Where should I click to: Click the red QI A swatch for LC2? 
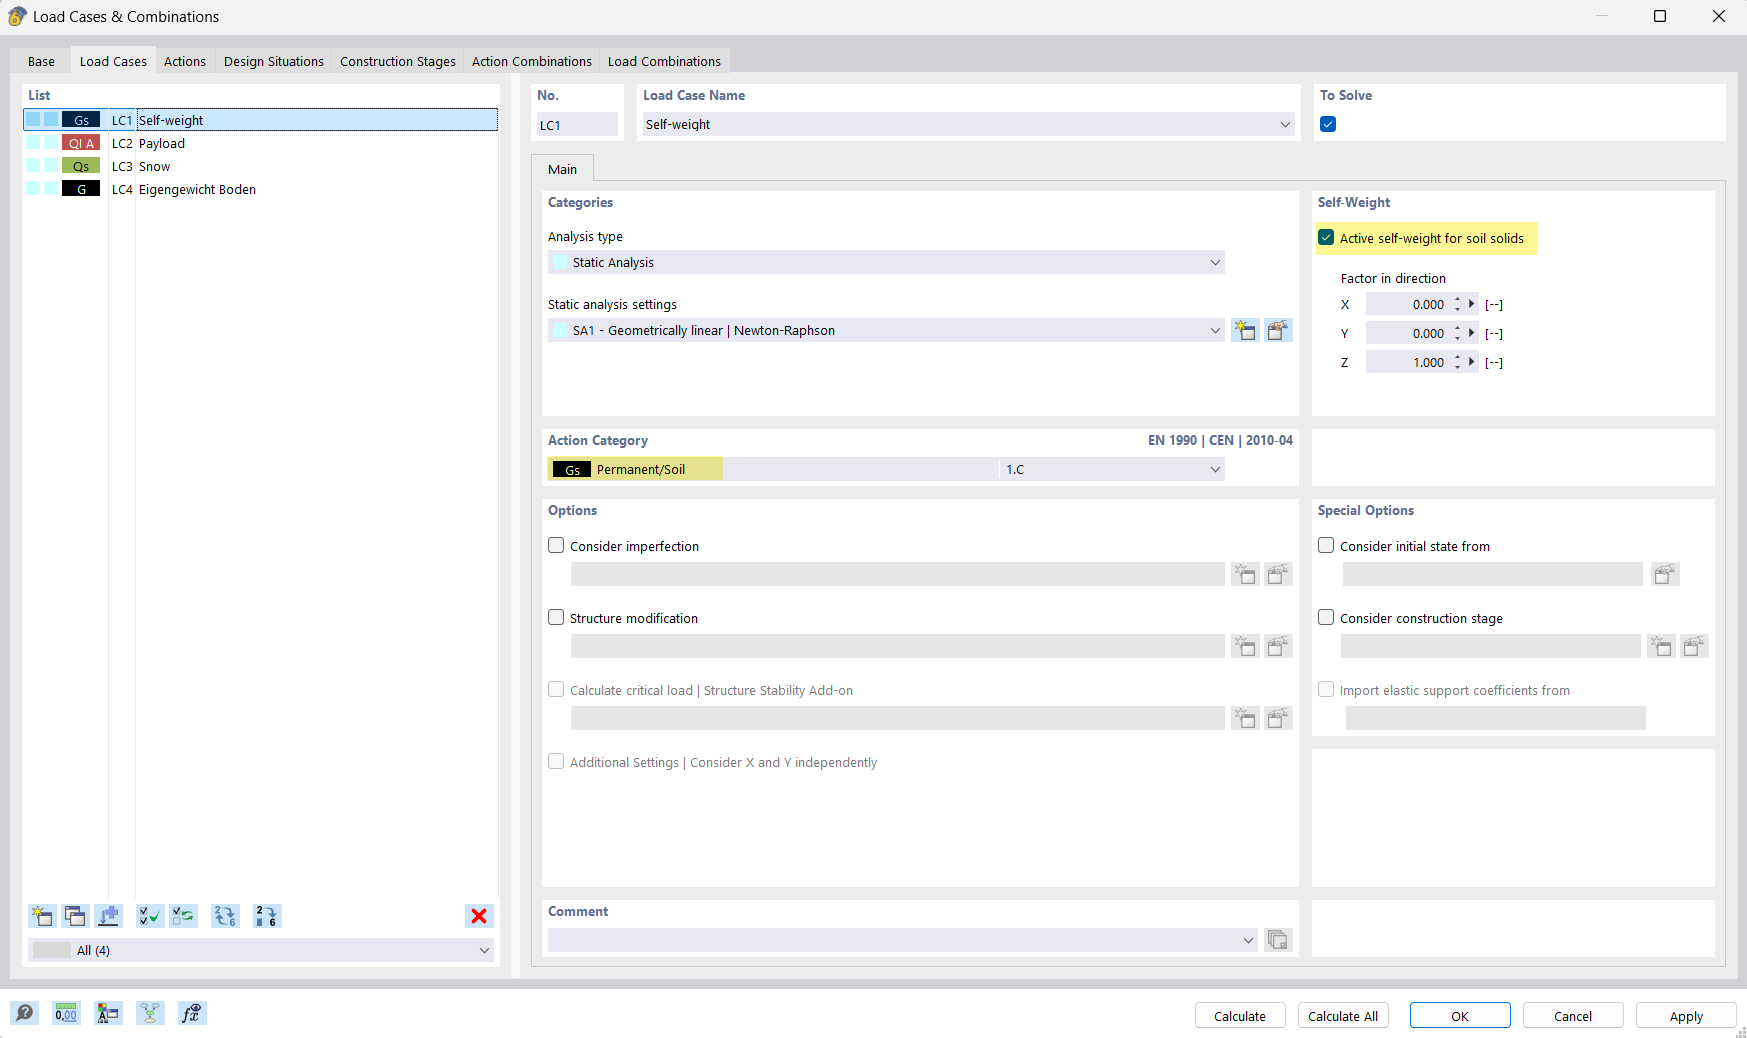coord(81,143)
